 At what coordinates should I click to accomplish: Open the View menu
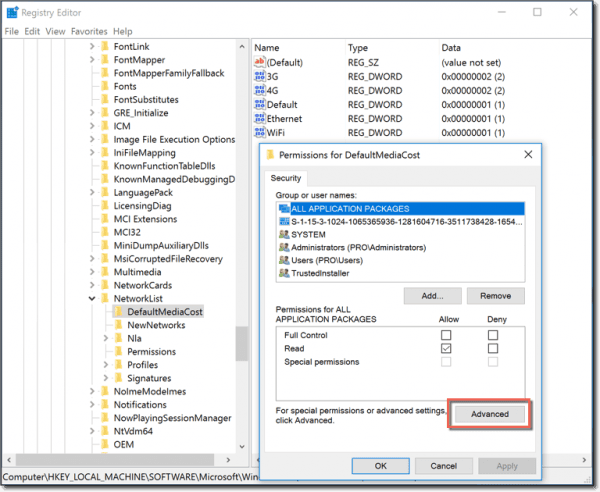coord(55,31)
